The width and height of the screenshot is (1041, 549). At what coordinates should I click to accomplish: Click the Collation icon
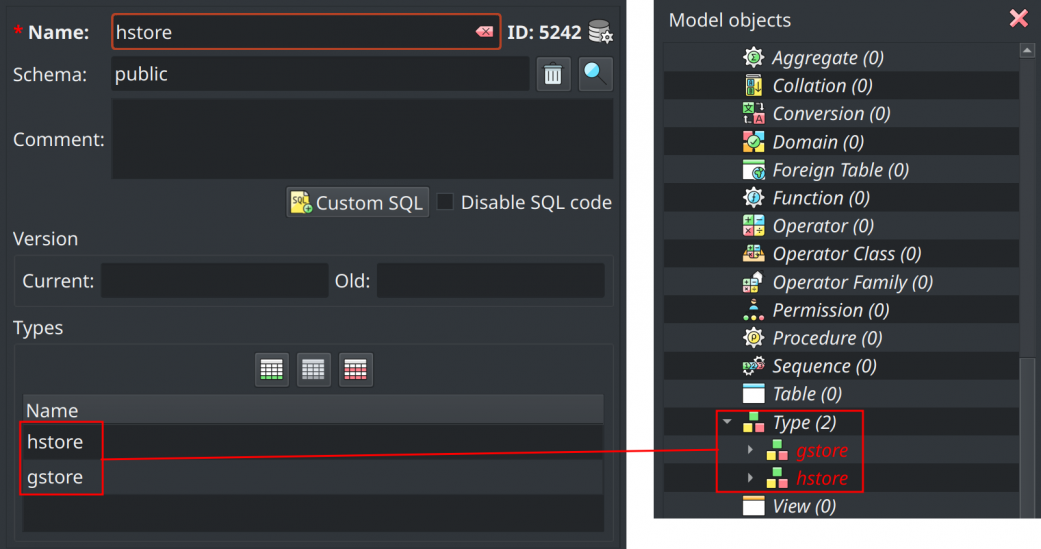[754, 86]
